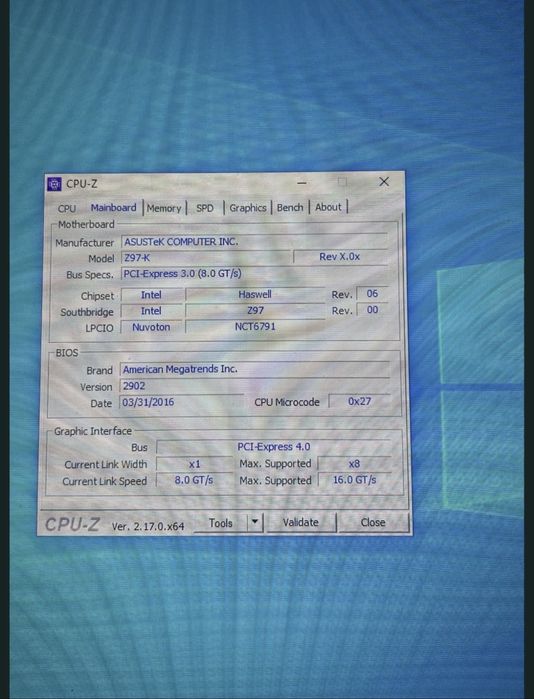Click the Manufacturer field ASUSTeK COMPUTER INC.
The image size is (534, 699).
(254, 242)
